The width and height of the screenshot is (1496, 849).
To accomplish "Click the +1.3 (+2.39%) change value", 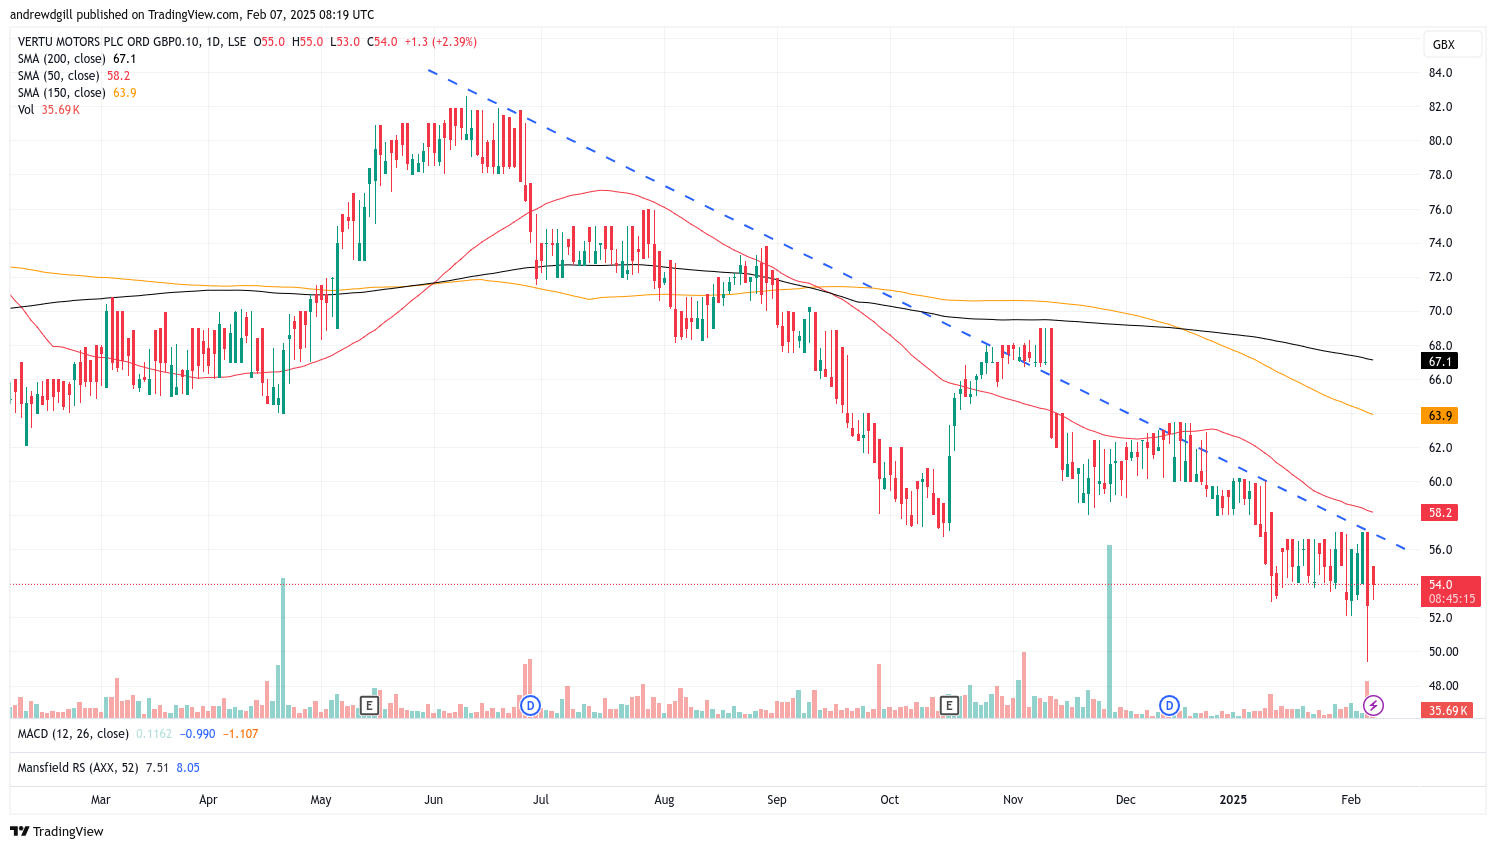I will point(441,42).
